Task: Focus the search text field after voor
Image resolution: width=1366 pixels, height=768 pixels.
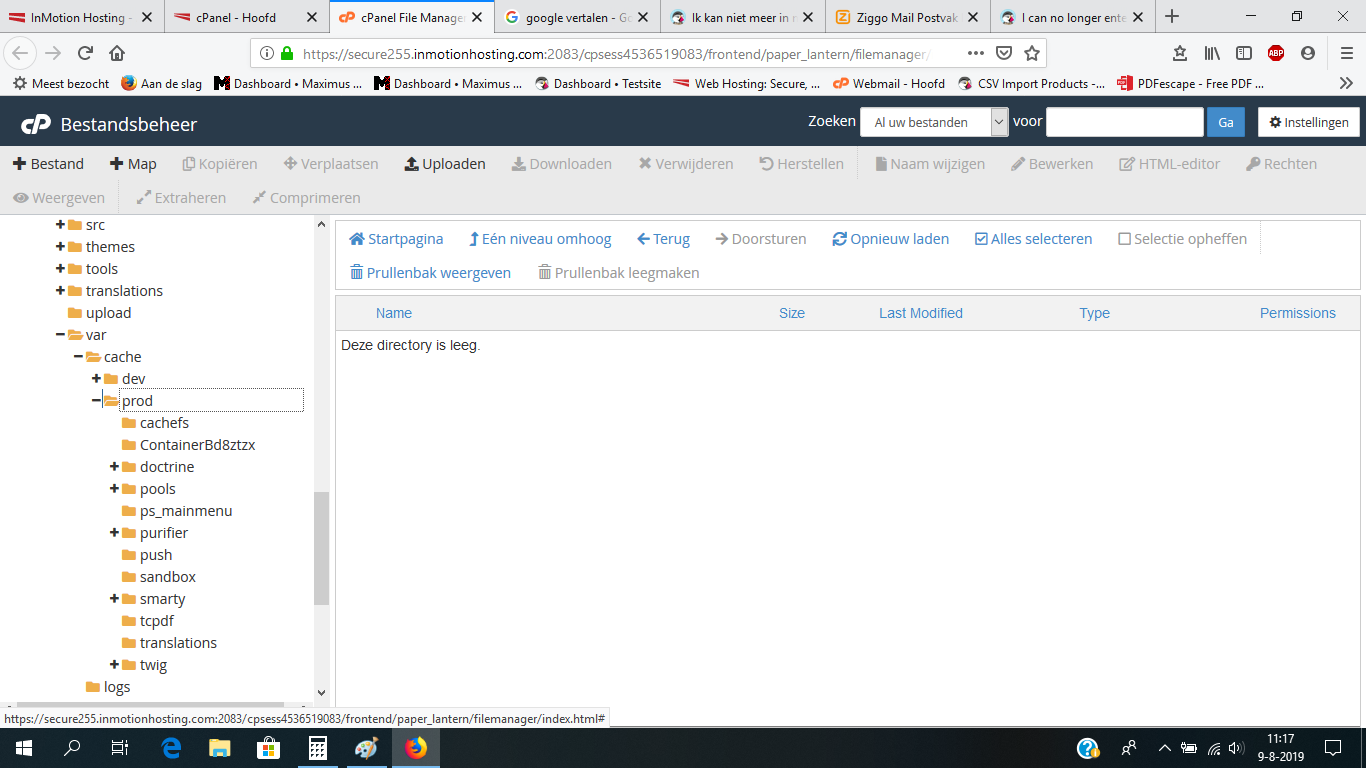Action: tap(1125, 122)
